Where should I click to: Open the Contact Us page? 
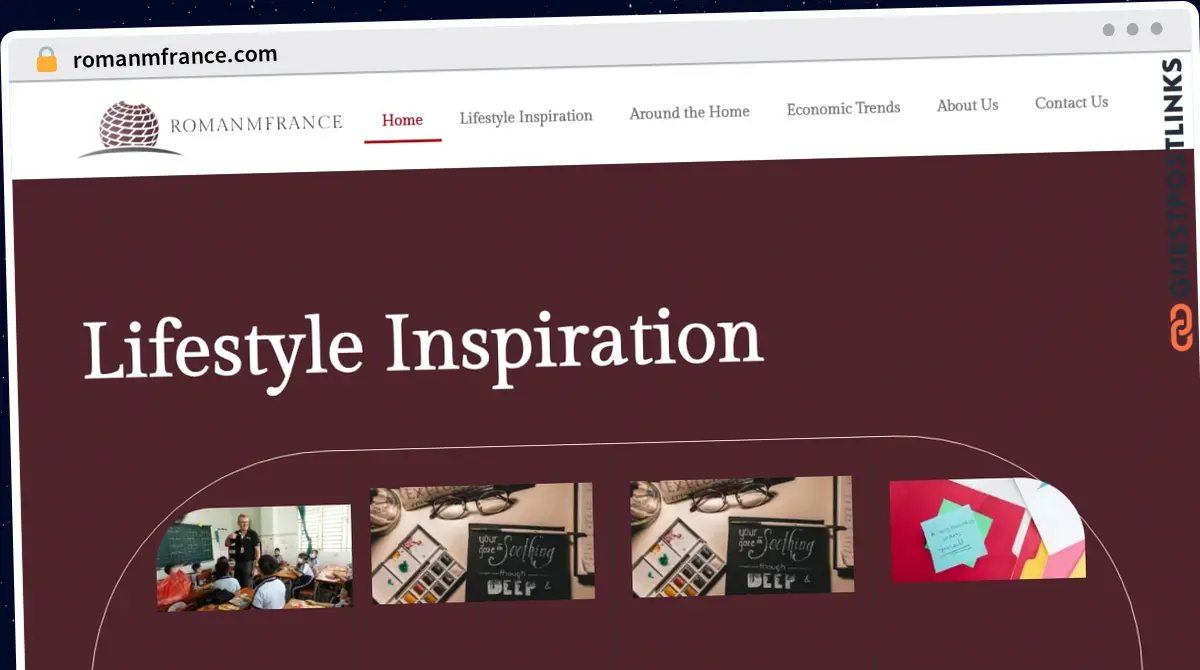click(x=1071, y=102)
